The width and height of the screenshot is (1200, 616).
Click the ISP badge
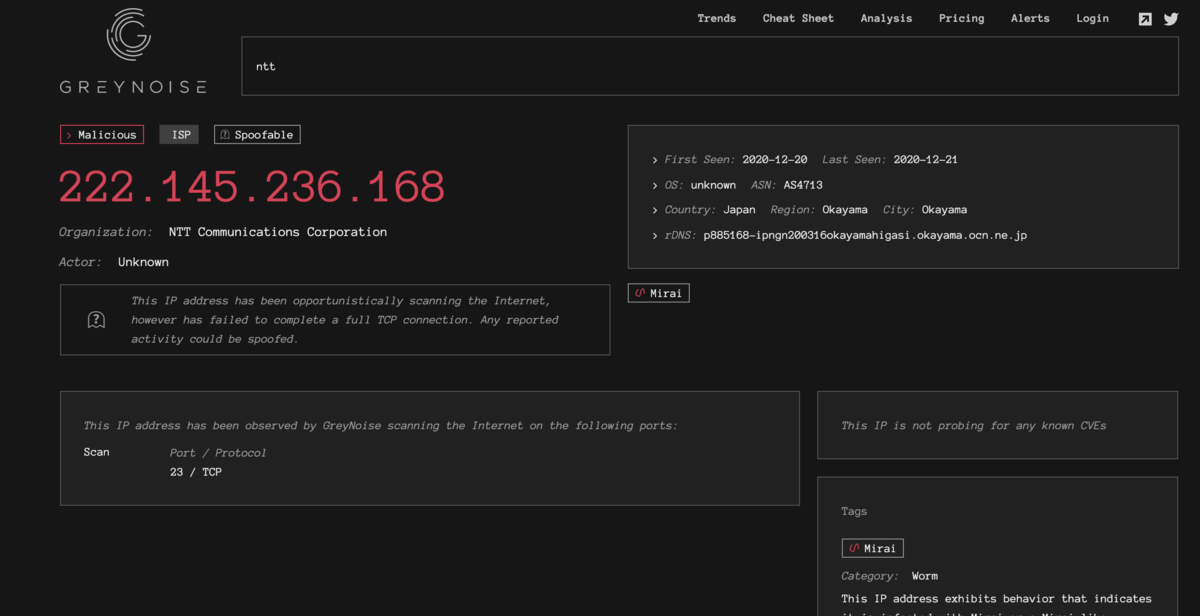180,135
